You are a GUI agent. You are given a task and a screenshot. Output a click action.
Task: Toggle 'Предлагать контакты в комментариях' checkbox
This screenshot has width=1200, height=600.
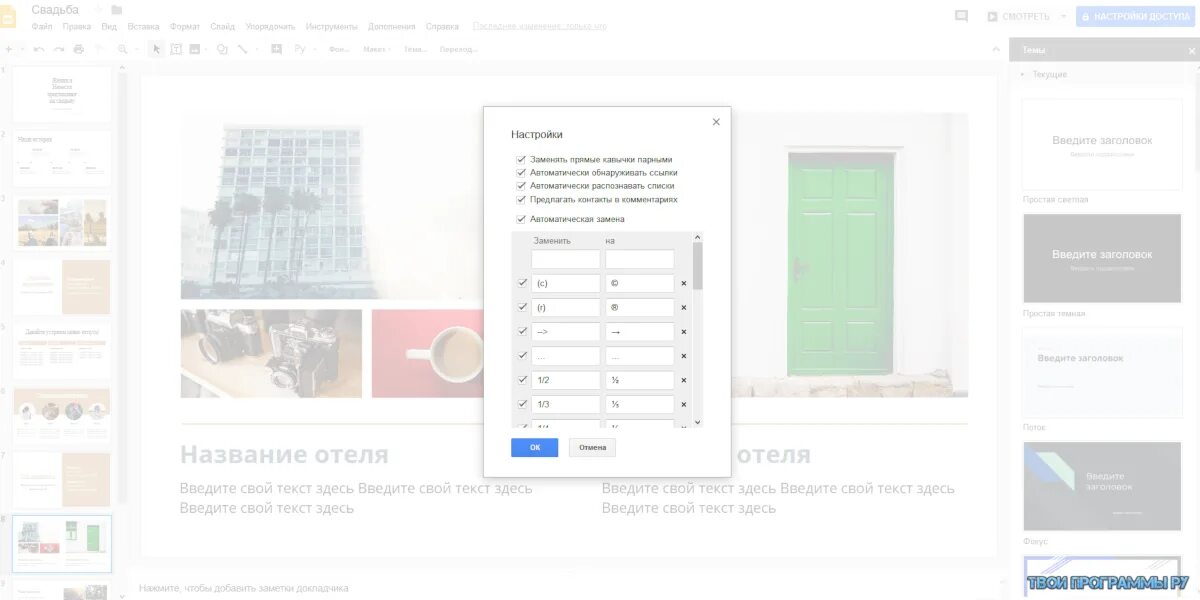[521, 199]
